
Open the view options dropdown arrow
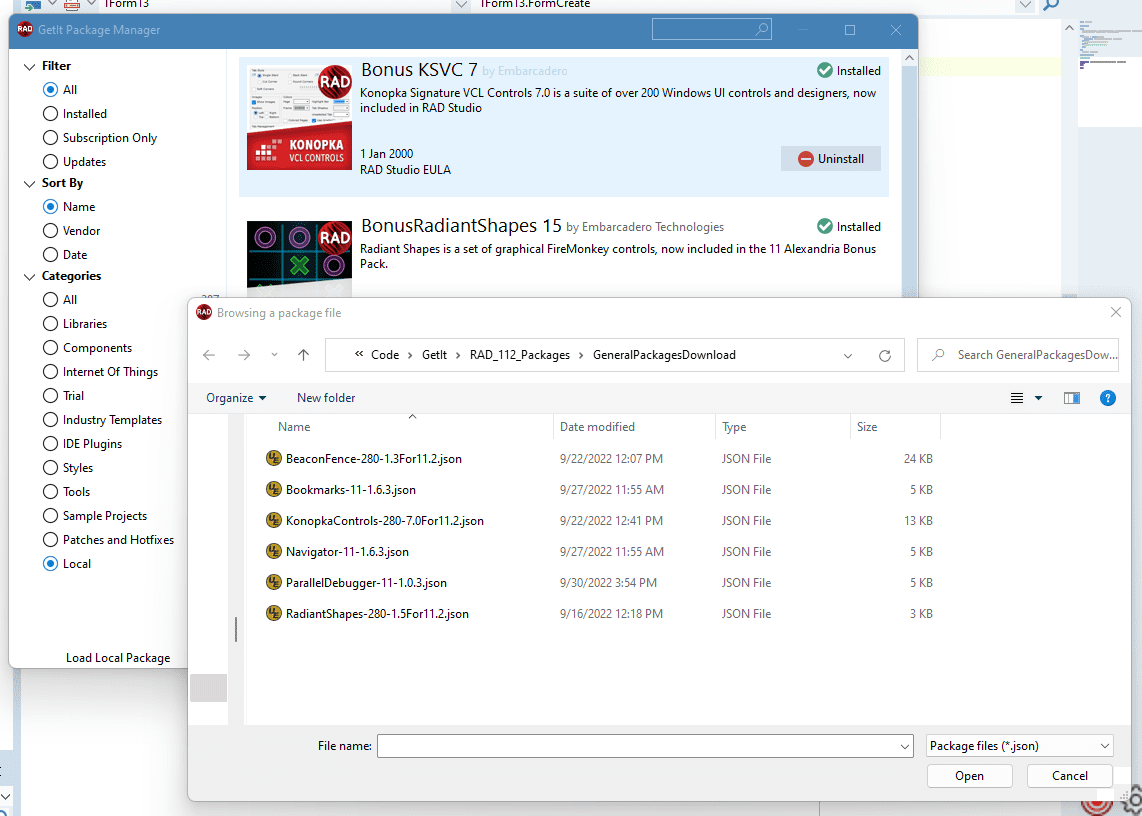click(1039, 398)
